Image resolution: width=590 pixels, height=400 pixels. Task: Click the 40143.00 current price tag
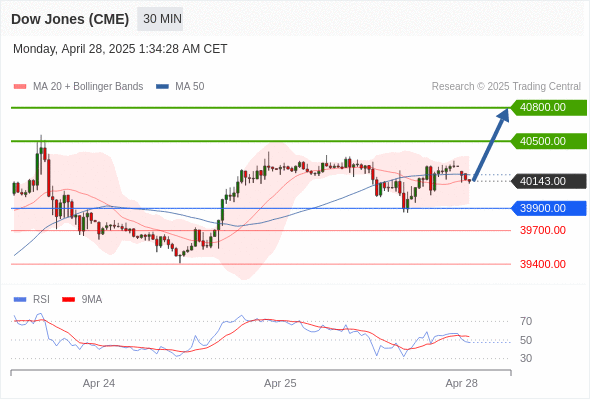[x=549, y=181]
